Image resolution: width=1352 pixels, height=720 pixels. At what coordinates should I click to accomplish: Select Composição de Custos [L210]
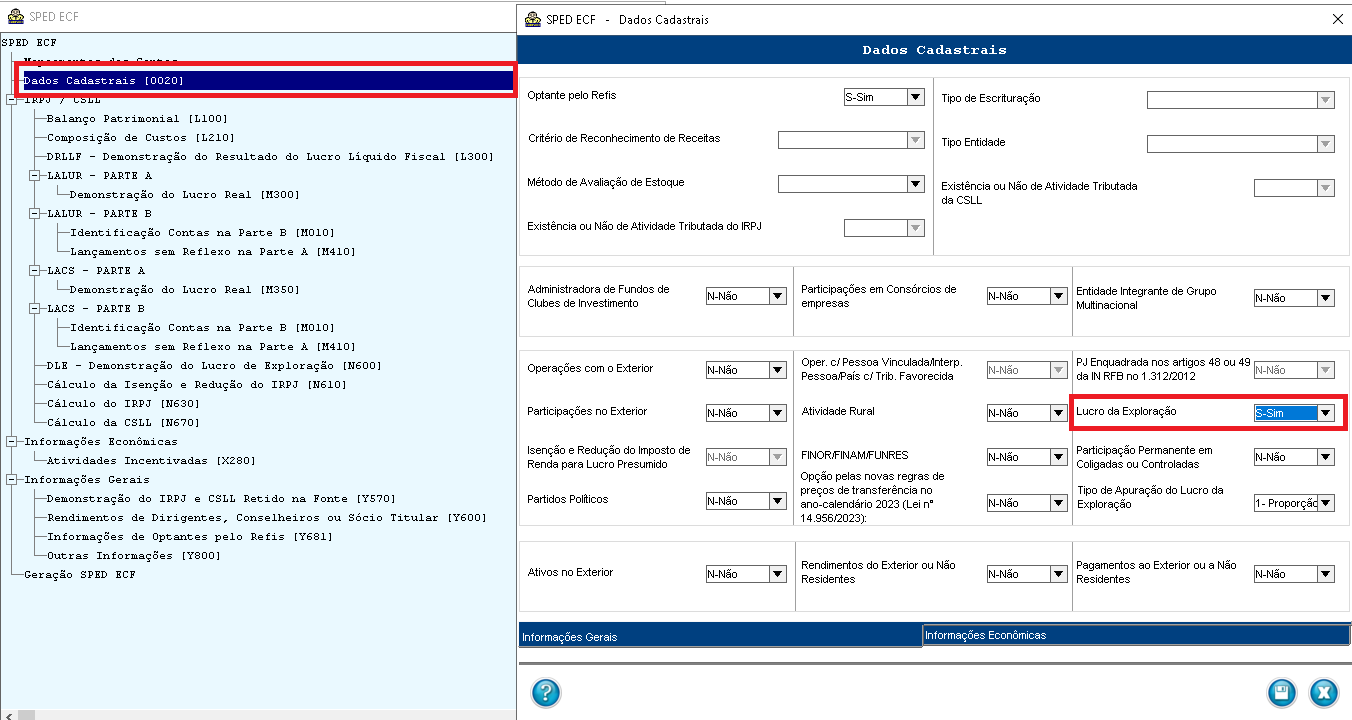140,137
